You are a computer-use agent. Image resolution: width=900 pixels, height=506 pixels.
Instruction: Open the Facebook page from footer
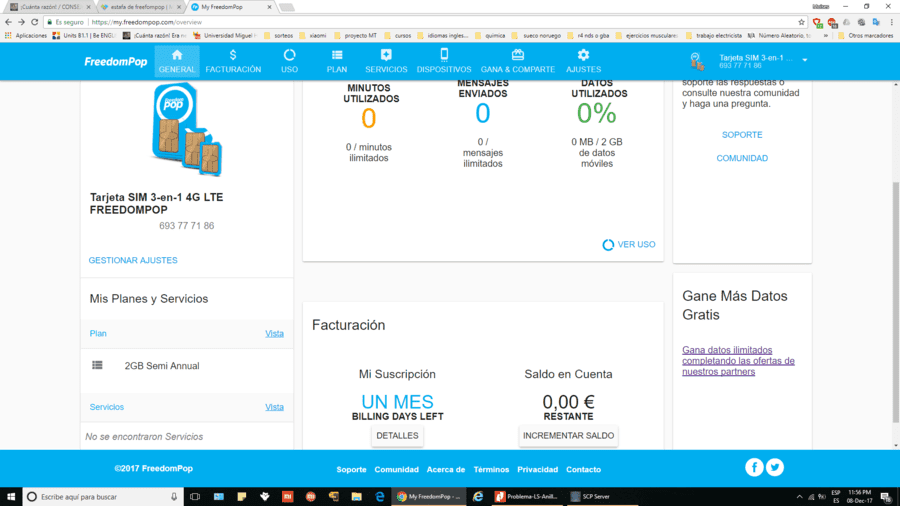pos(754,468)
